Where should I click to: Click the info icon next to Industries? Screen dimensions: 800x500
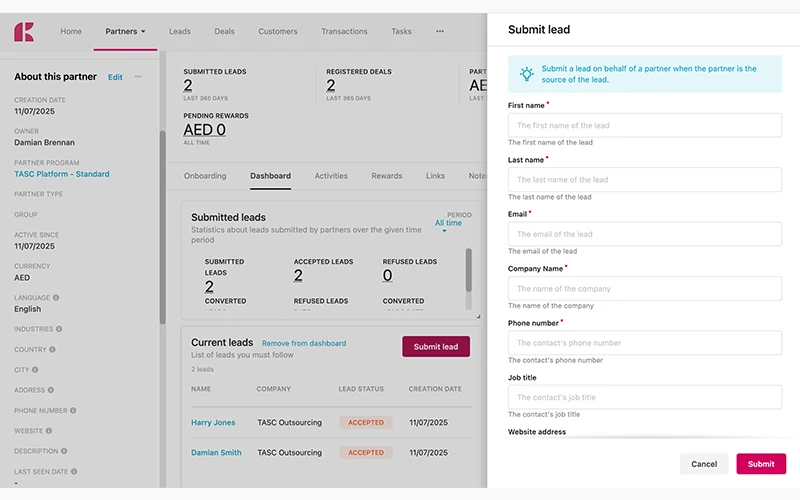(59, 329)
